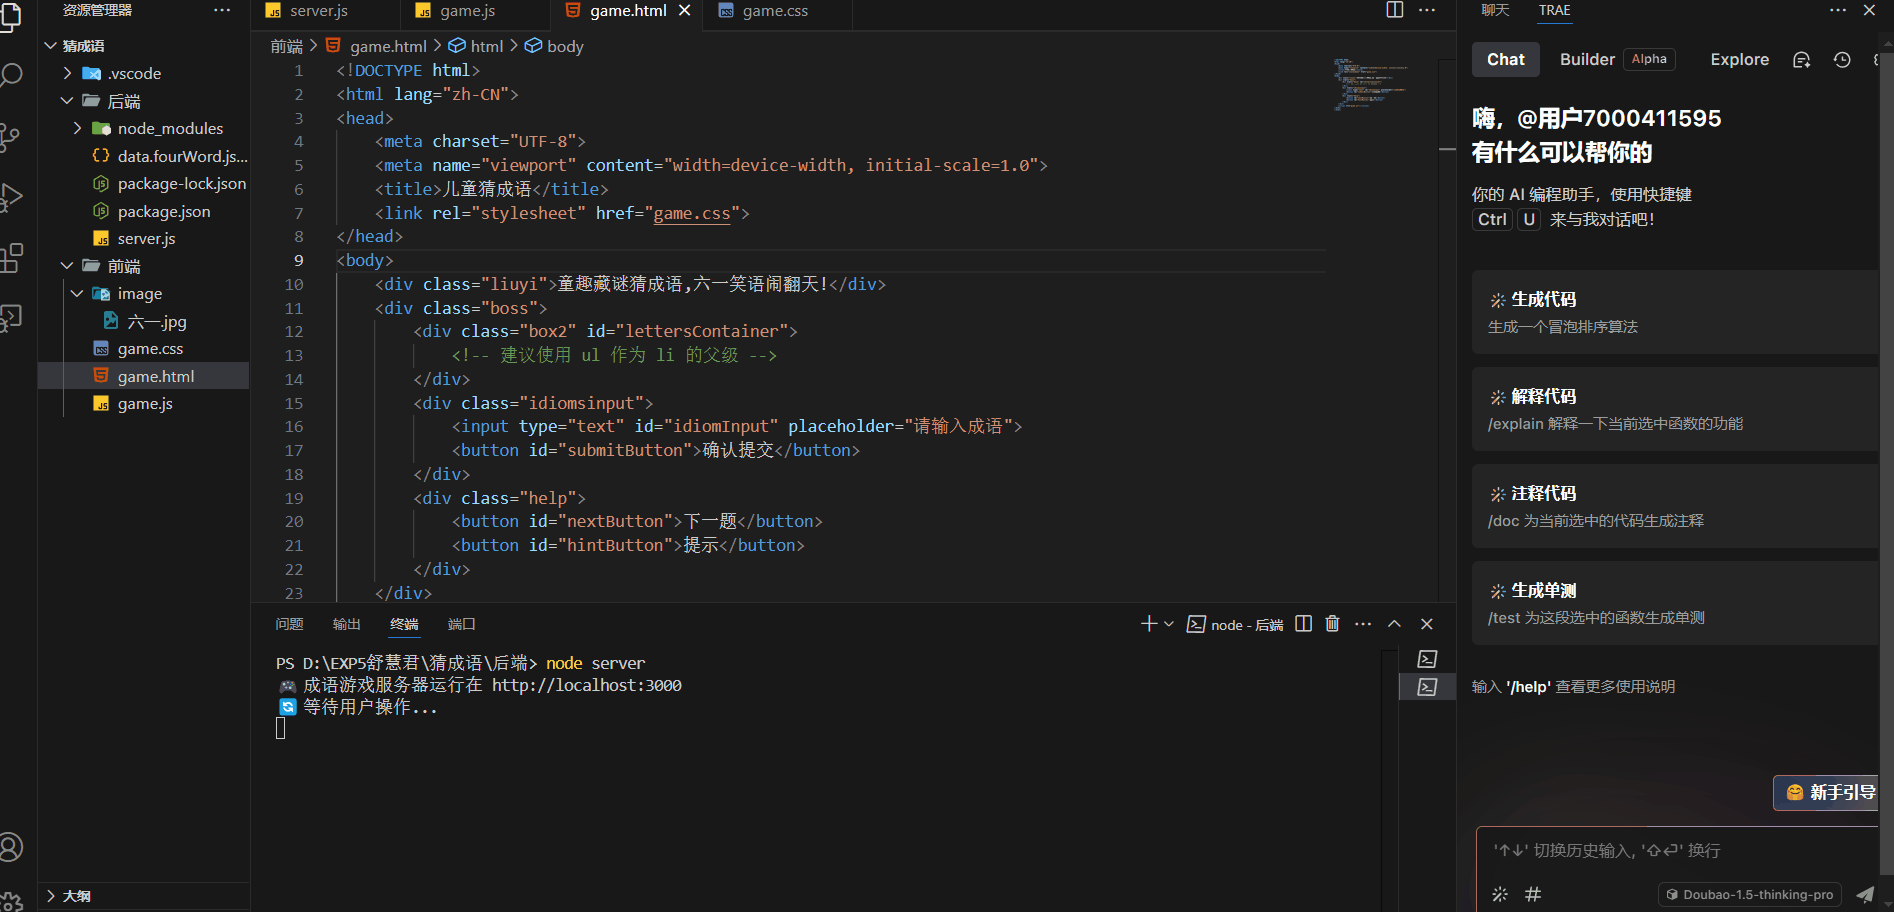Viewport: 1894px width, 912px height.
Task: Create a new terminal with plus icon
Action: (1149, 624)
